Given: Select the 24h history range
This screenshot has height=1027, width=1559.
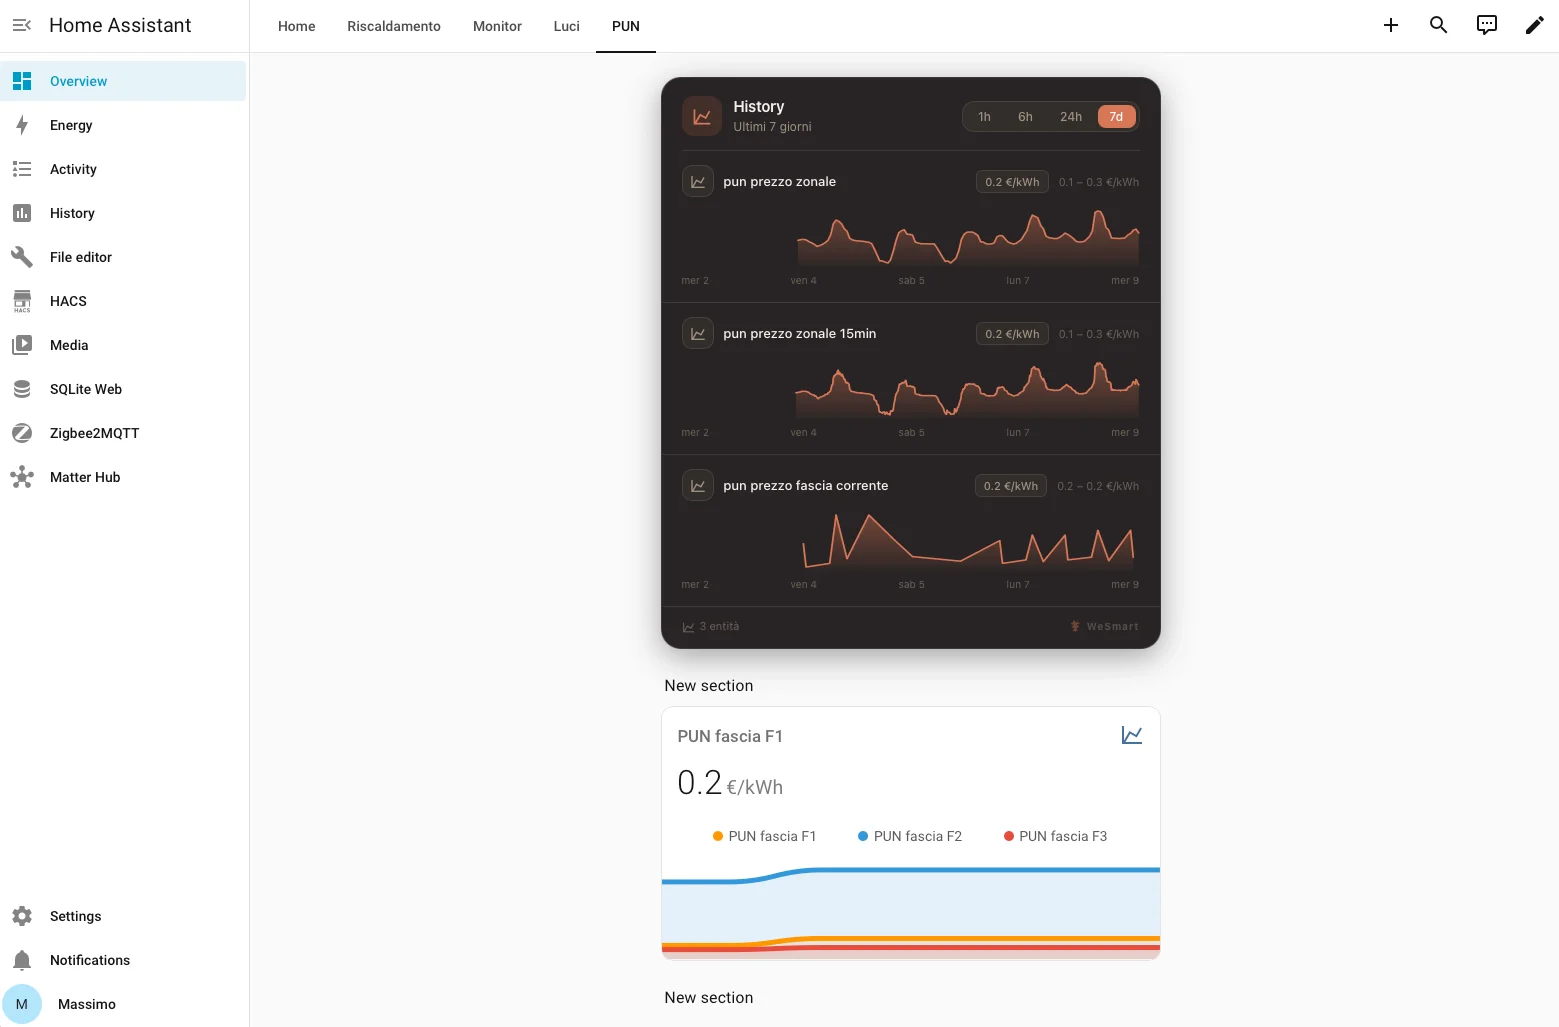Looking at the screenshot, I should 1071,117.
